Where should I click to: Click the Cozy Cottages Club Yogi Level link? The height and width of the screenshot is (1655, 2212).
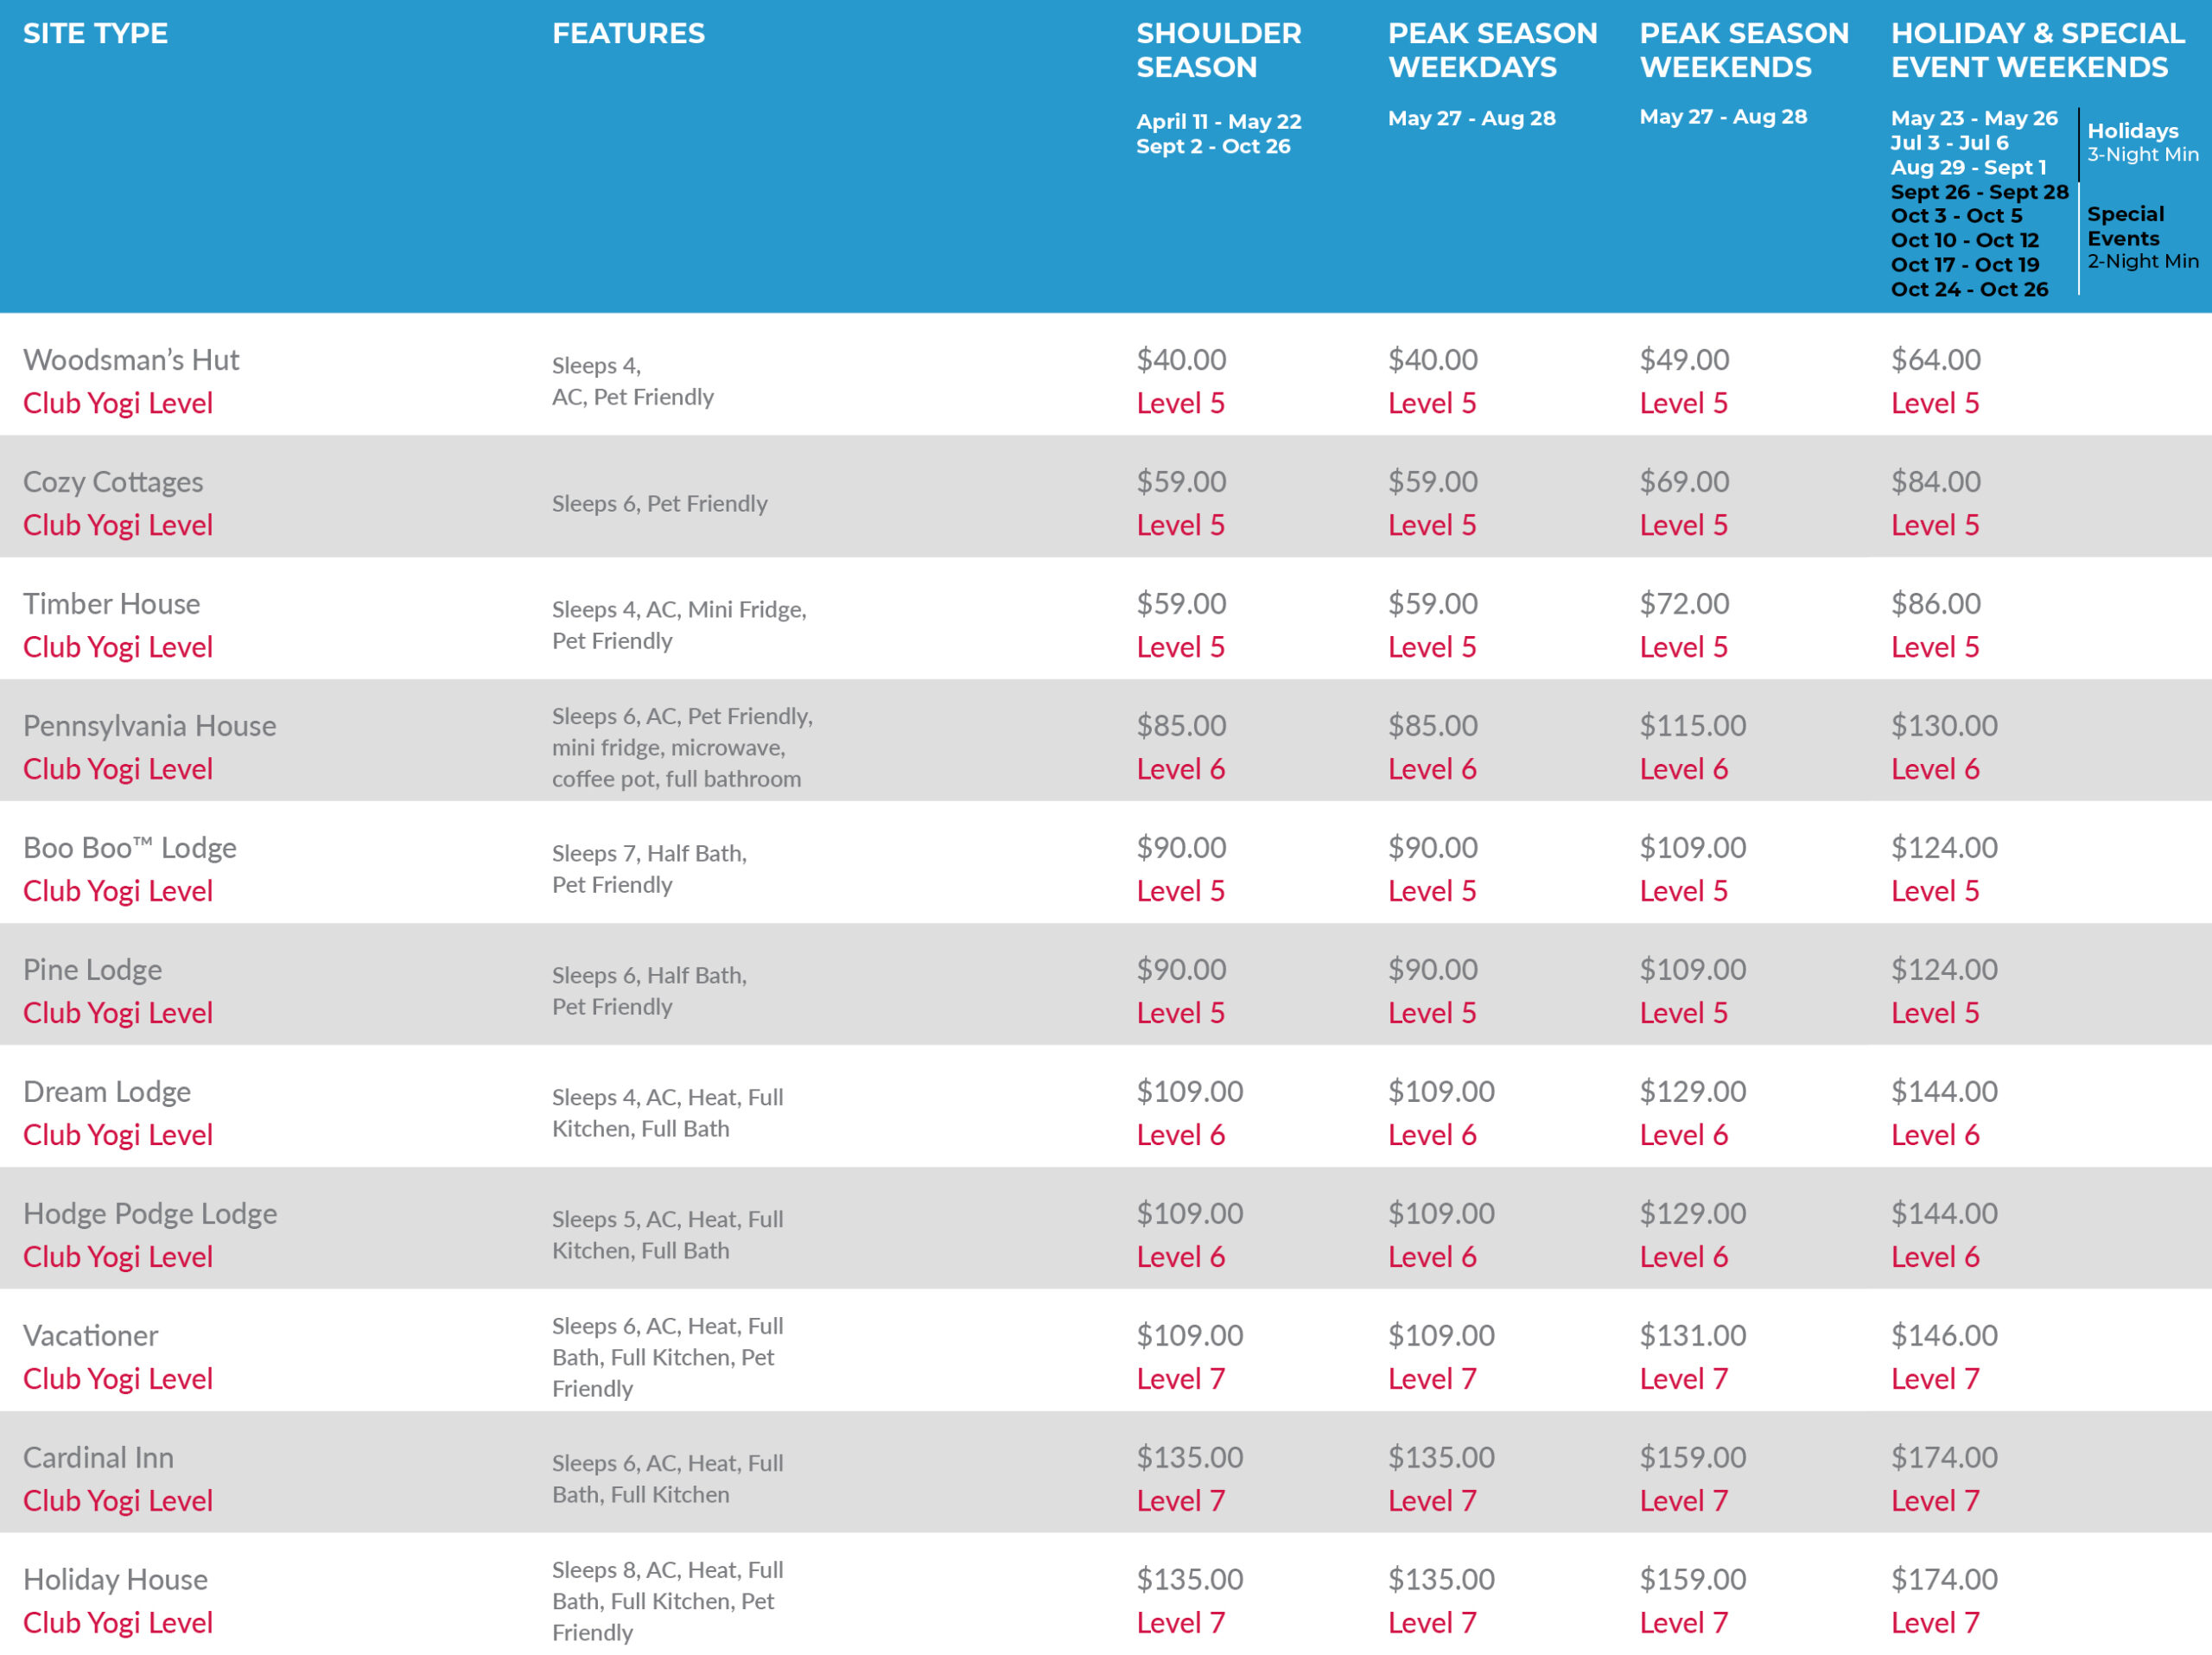pyautogui.click(x=118, y=525)
